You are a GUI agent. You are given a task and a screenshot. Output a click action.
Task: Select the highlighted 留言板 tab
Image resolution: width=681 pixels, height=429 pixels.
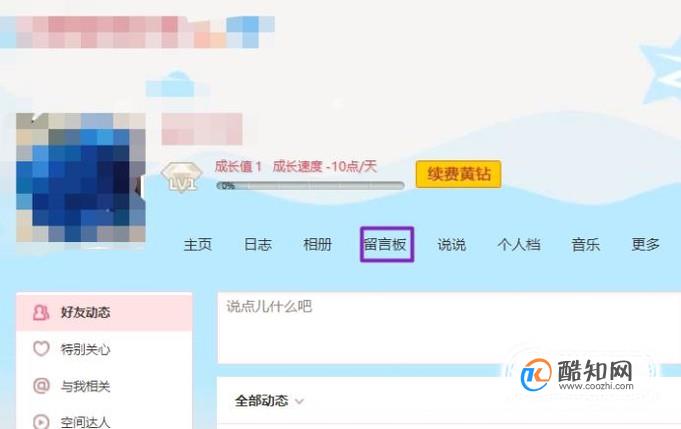click(387, 244)
